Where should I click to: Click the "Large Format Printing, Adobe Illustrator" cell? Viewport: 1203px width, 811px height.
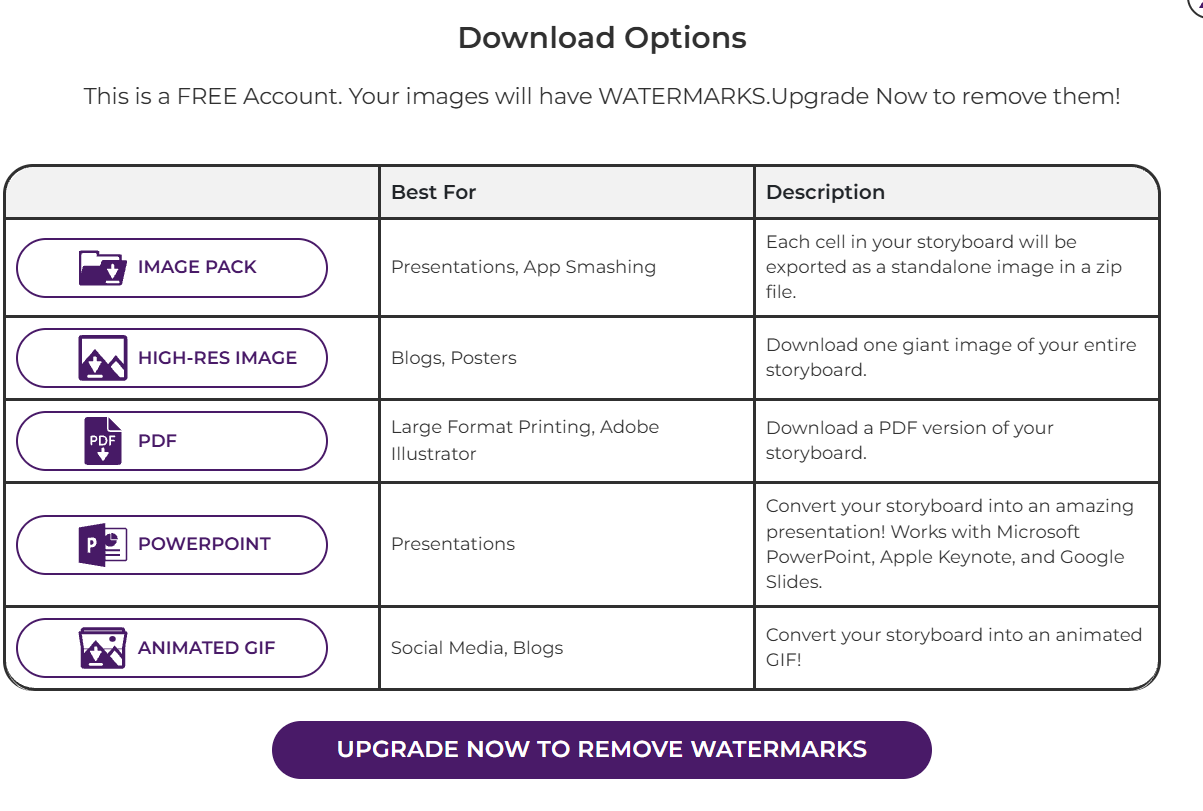[525, 440]
